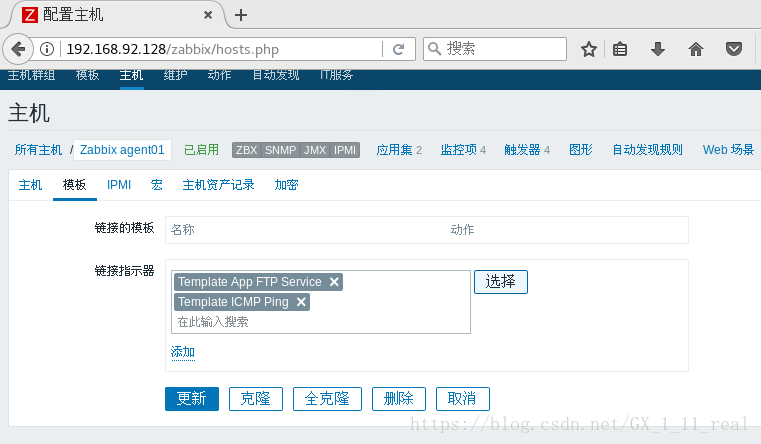Open 图形 link
Screen dimensions: 761x444
[581, 150]
